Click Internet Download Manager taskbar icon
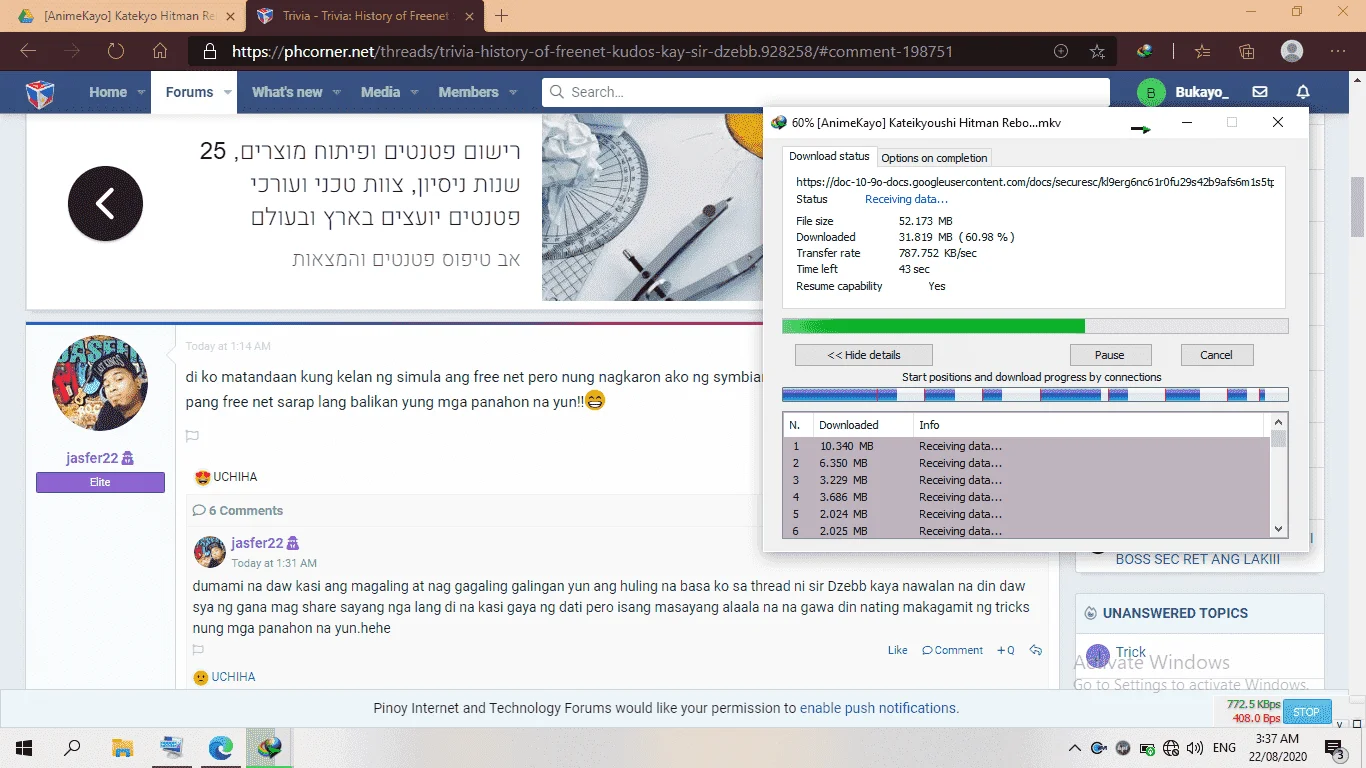 269,747
